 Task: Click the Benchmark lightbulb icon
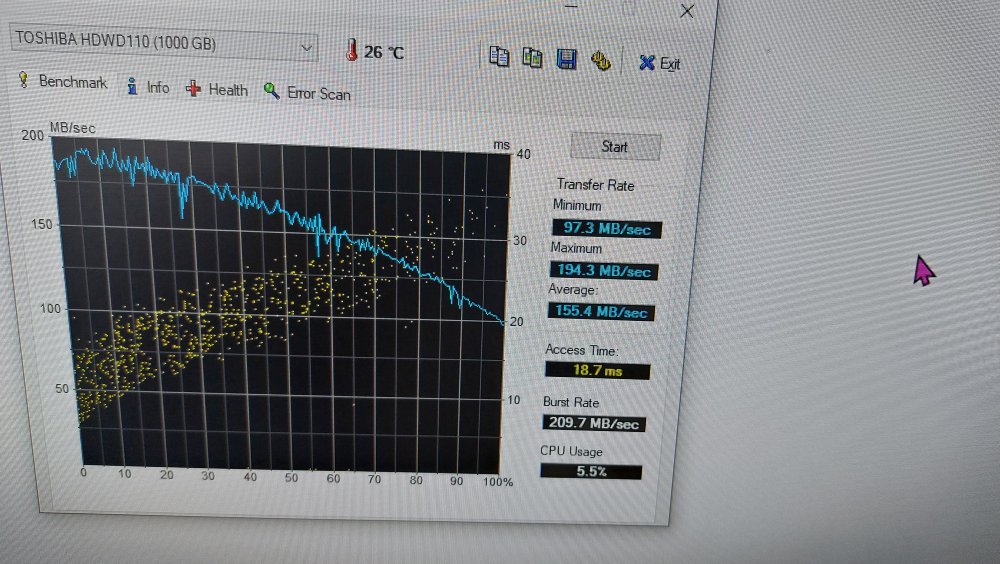pyautogui.click(x=24, y=79)
